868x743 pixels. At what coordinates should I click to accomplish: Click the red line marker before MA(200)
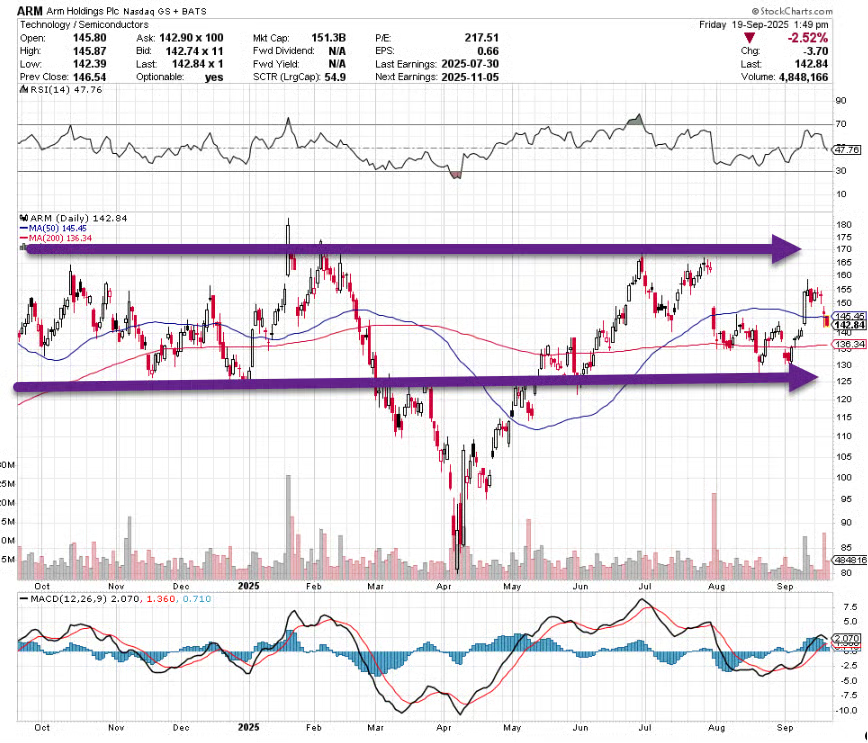23,238
